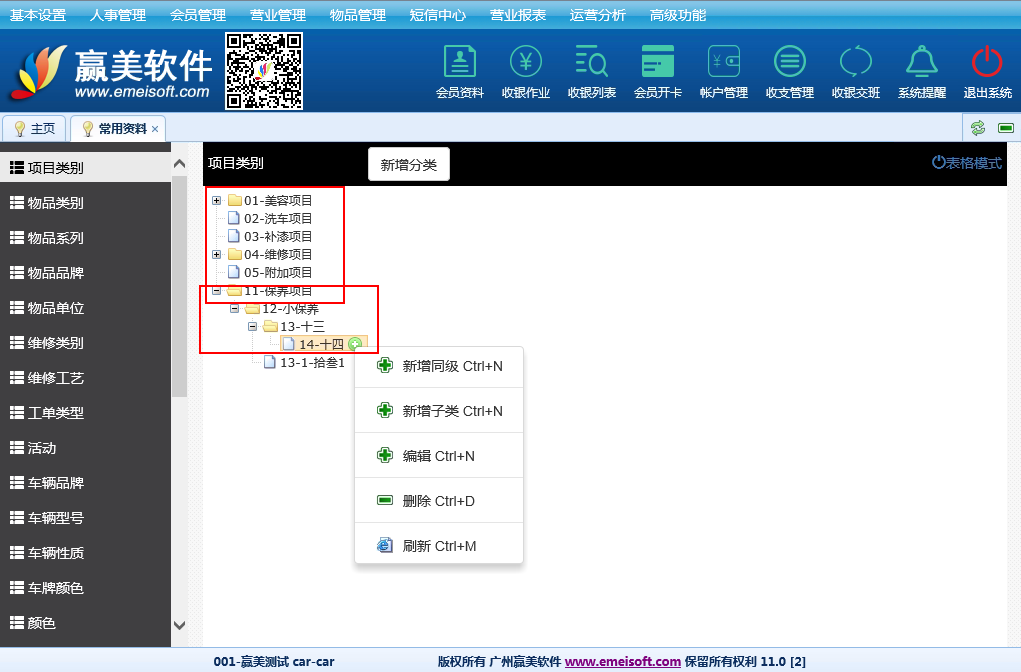Select 删除 in the context menu

440,501
